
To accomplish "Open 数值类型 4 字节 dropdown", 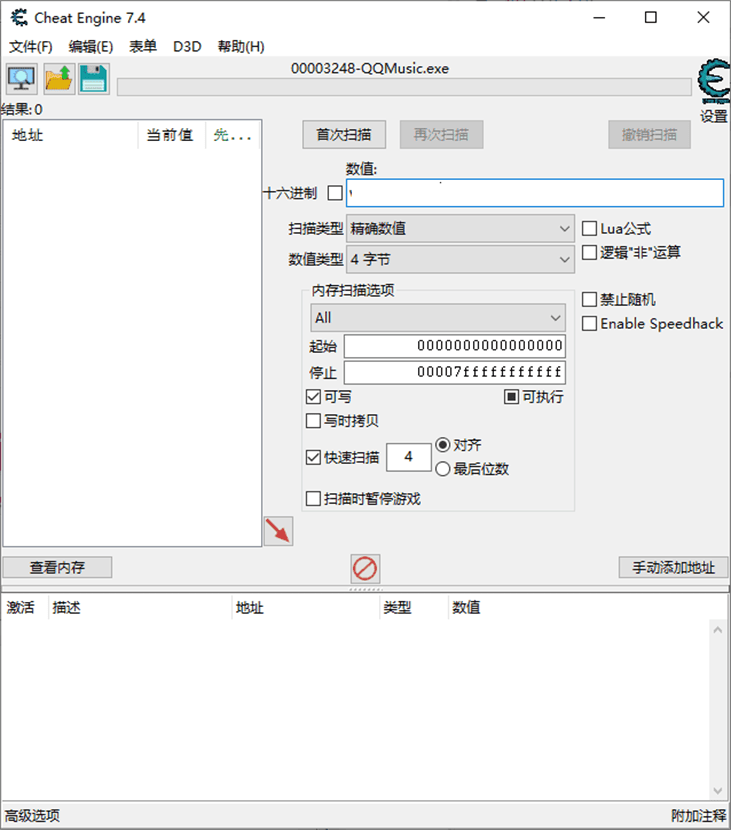I will point(460,259).
